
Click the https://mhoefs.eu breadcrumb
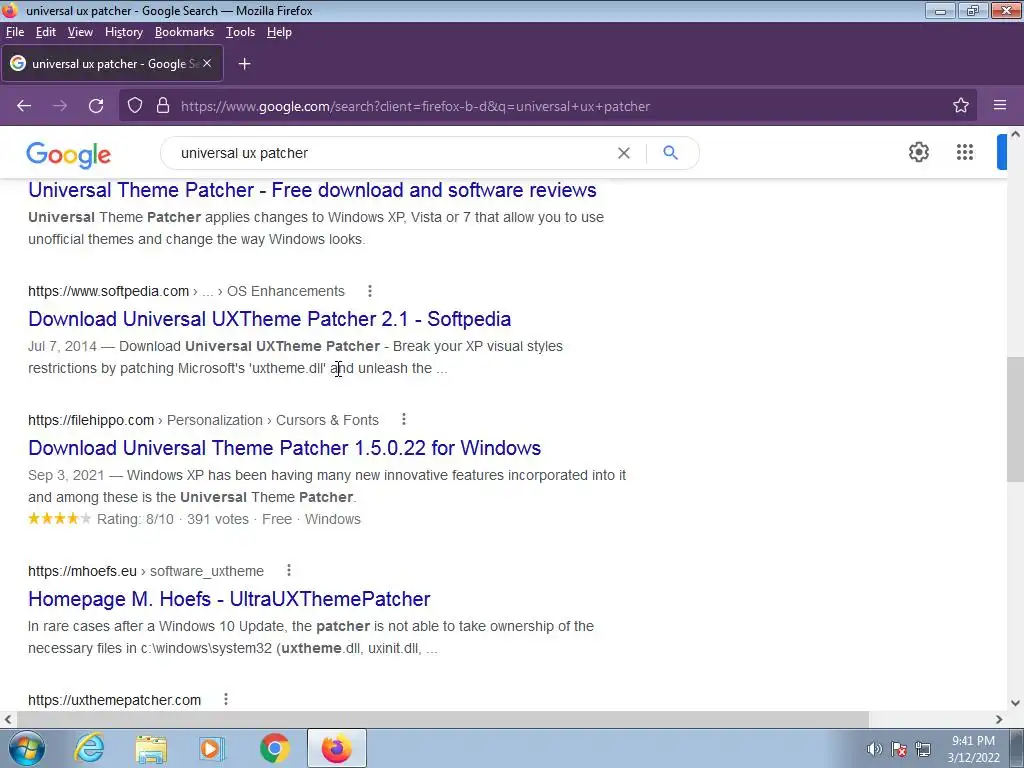click(x=82, y=571)
